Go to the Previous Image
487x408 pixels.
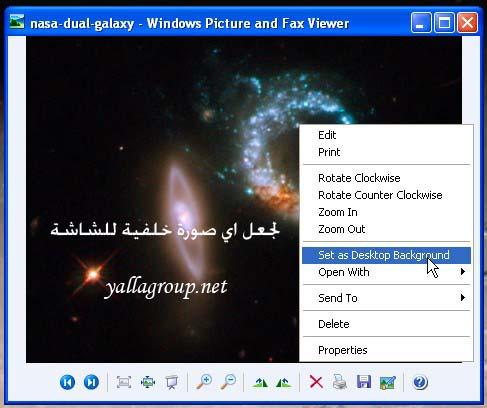pyautogui.click(x=67, y=382)
